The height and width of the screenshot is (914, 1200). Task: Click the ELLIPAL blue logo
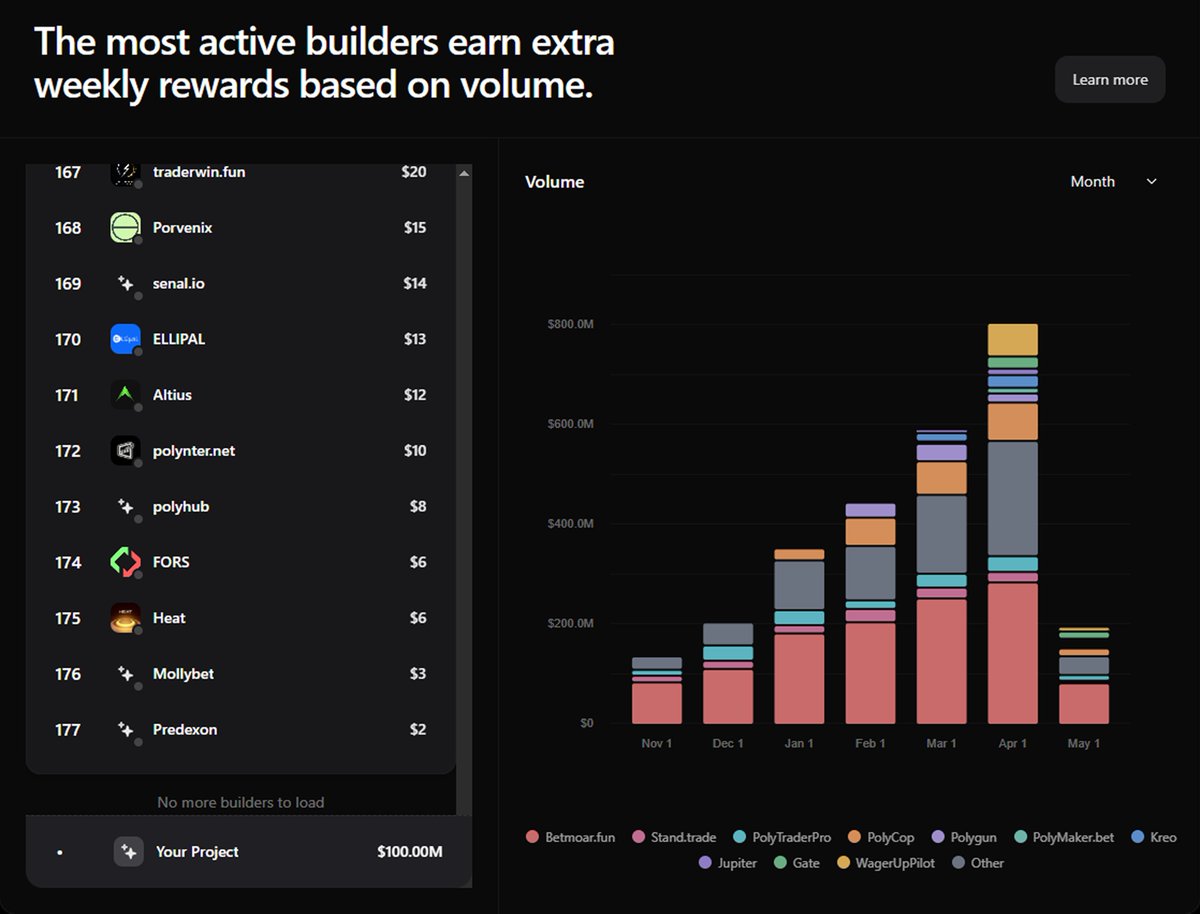[x=125, y=339]
